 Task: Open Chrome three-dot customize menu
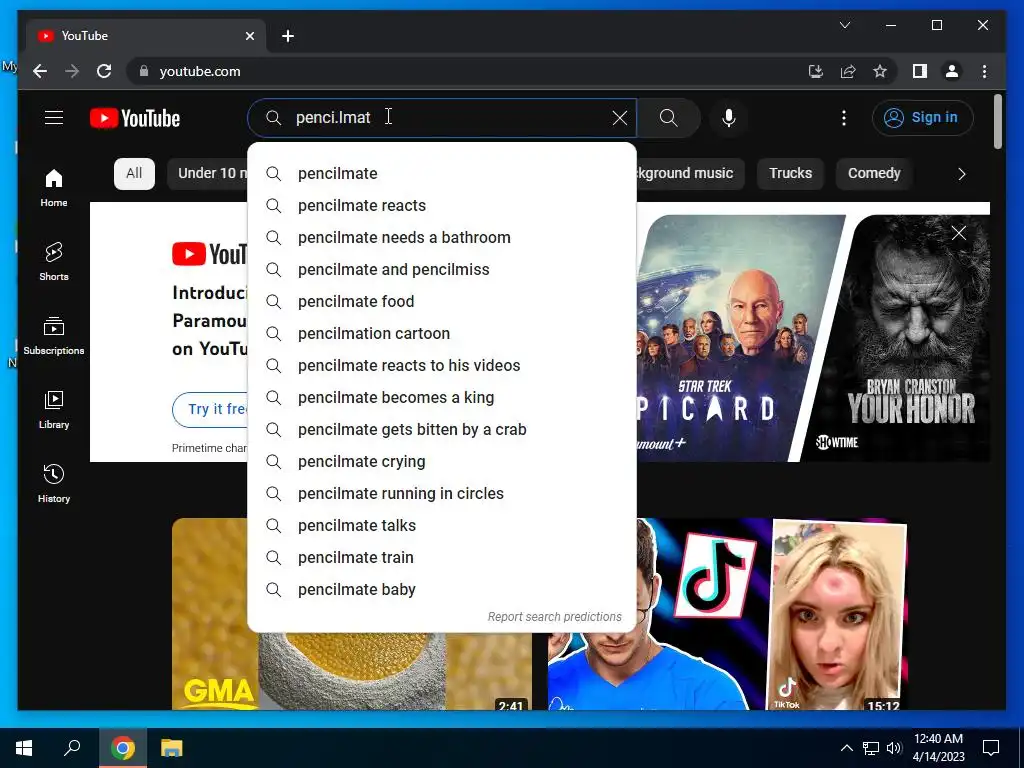(984, 71)
